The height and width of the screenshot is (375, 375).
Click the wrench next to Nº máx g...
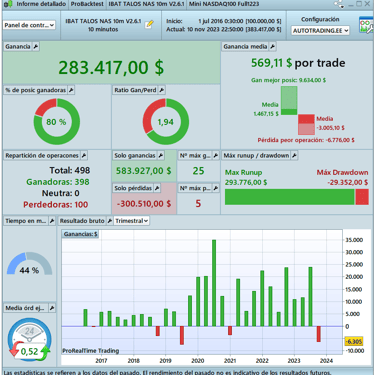[216, 155]
